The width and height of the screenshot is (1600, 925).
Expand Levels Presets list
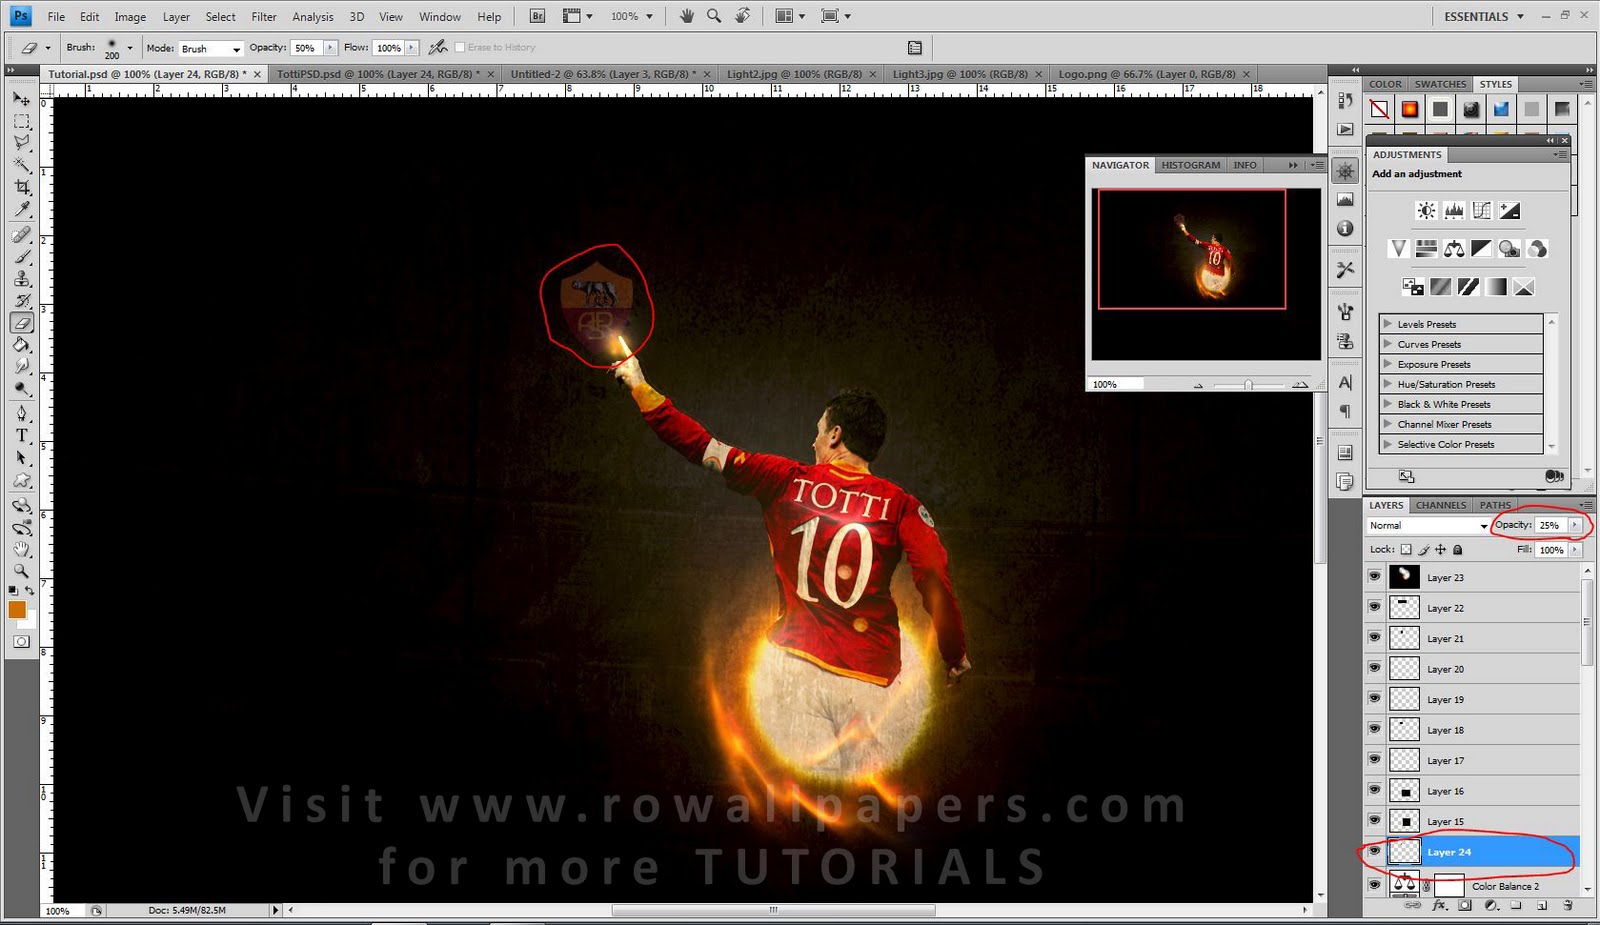point(1387,324)
